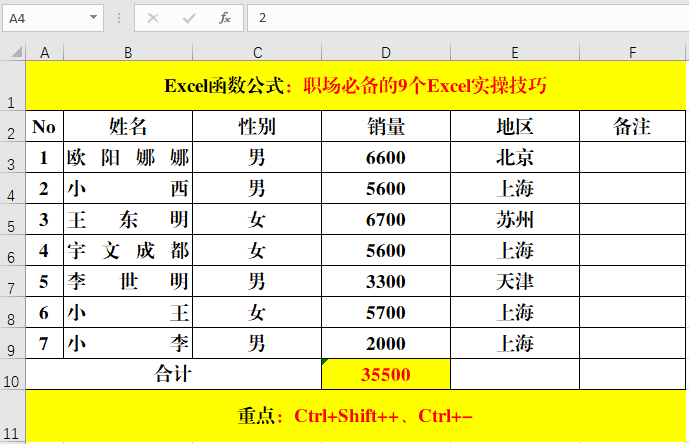689x444 pixels.
Task: Open the Name Box dropdown arrow
Action: coord(93,18)
